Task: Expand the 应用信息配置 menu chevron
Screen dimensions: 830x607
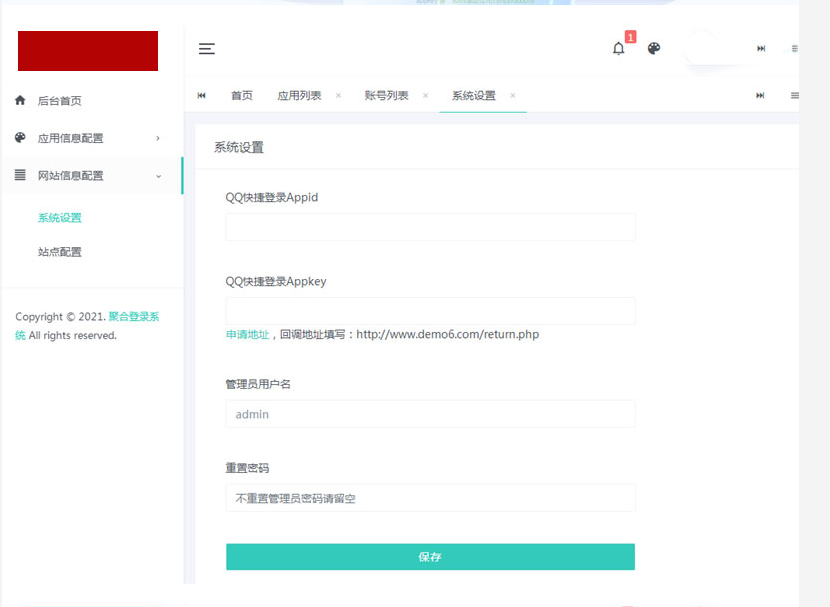Action: click(x=158, y=138)
